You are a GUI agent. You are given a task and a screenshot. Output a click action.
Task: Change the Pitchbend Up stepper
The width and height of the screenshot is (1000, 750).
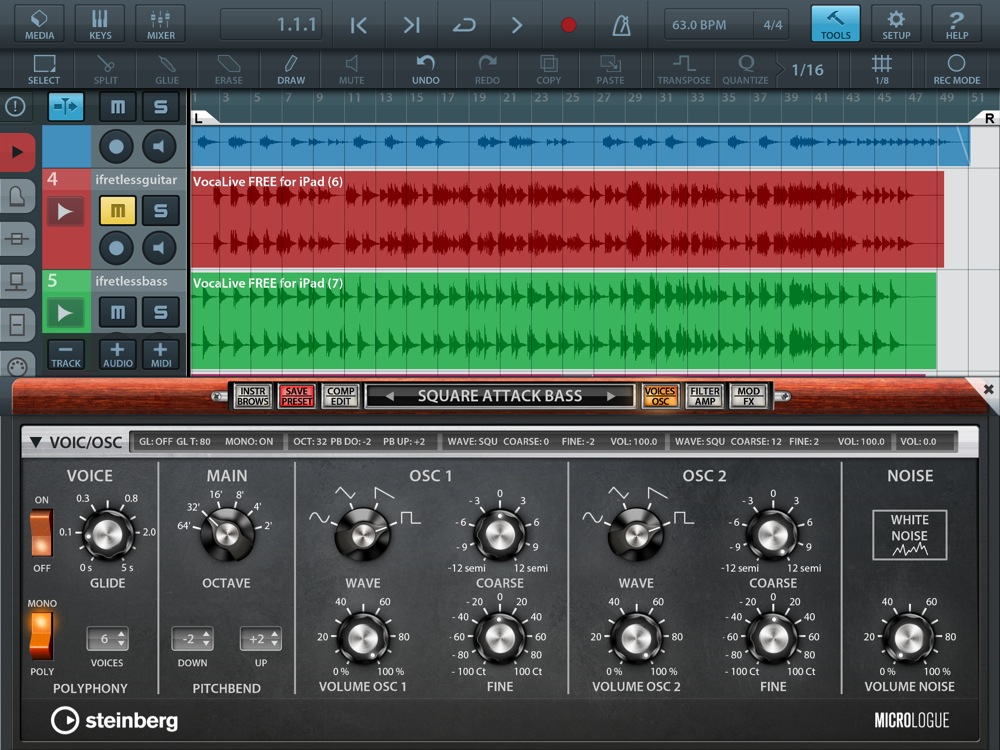[x=261, y=638]
